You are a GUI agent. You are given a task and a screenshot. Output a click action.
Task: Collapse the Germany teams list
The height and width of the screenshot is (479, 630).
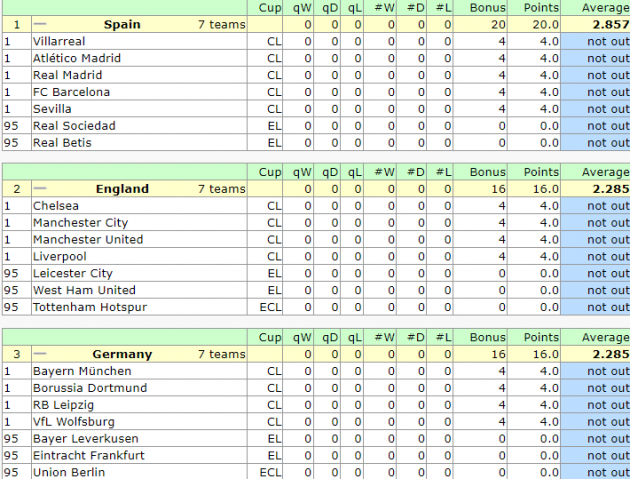click(40, 354)
